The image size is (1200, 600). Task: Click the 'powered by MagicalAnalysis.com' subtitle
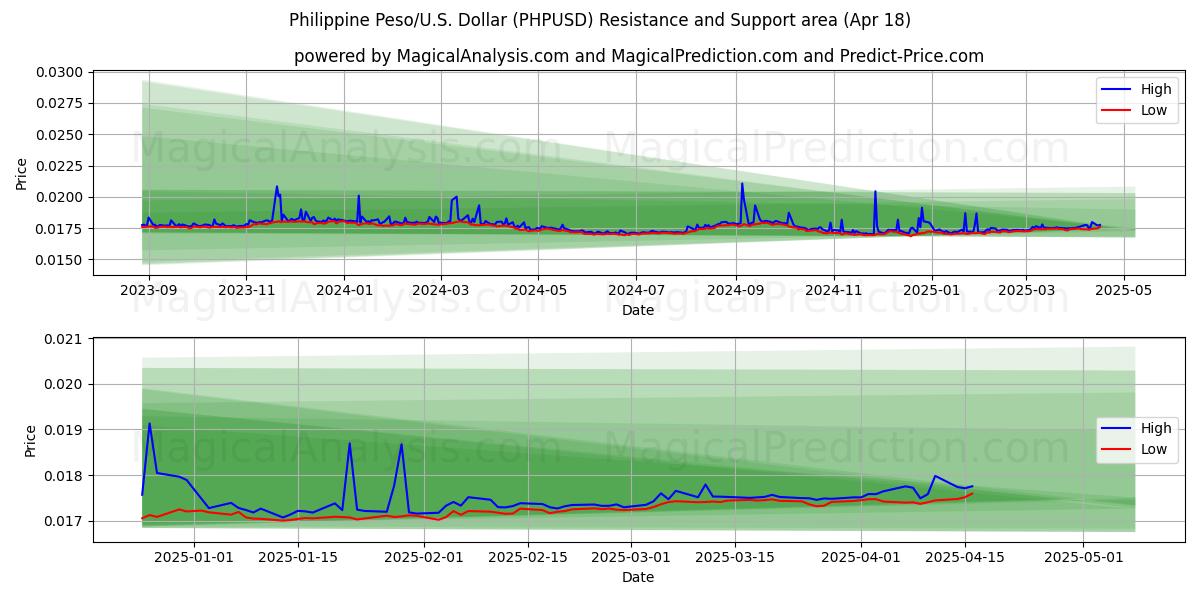click(639, 56)
